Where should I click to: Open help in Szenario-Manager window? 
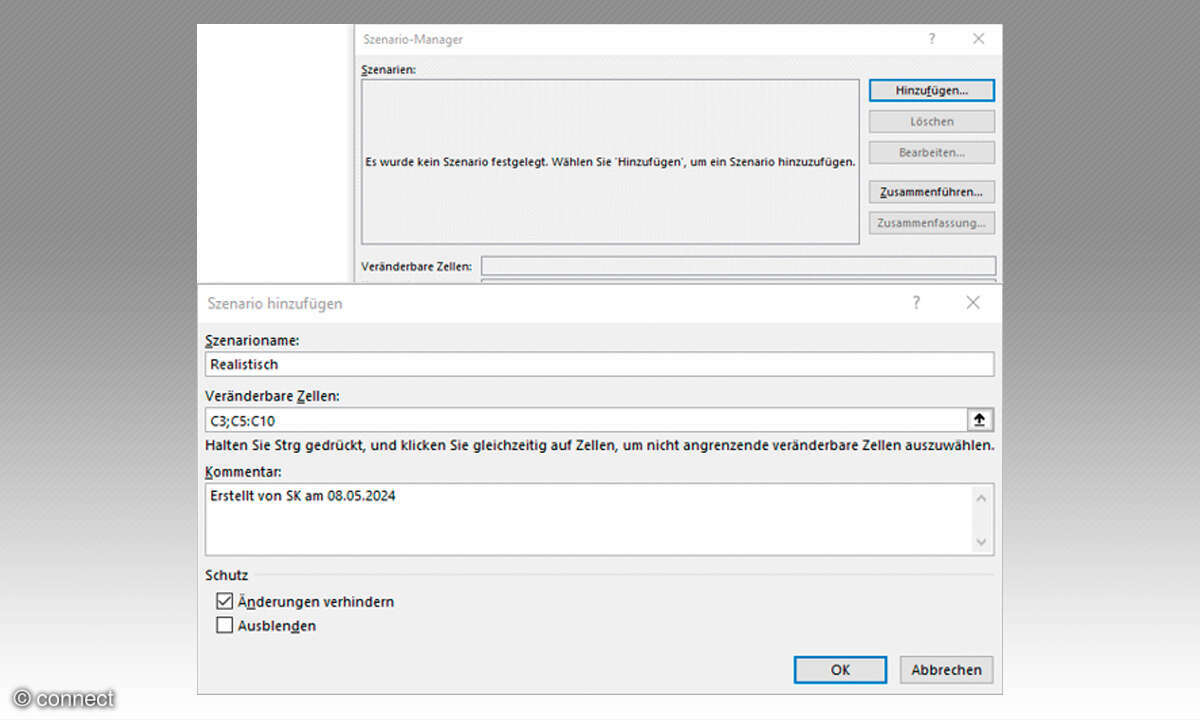pyautogui.click(x=932, y=39)
